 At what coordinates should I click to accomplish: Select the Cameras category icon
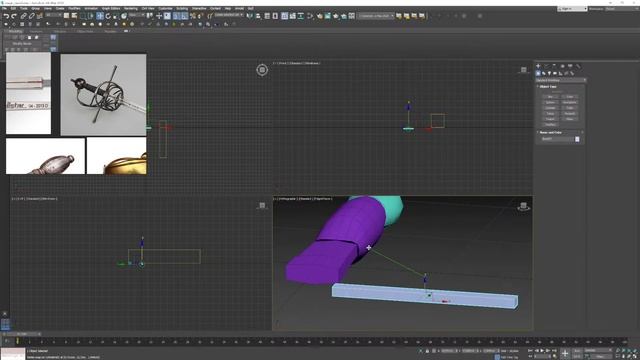tap(555, 73)
